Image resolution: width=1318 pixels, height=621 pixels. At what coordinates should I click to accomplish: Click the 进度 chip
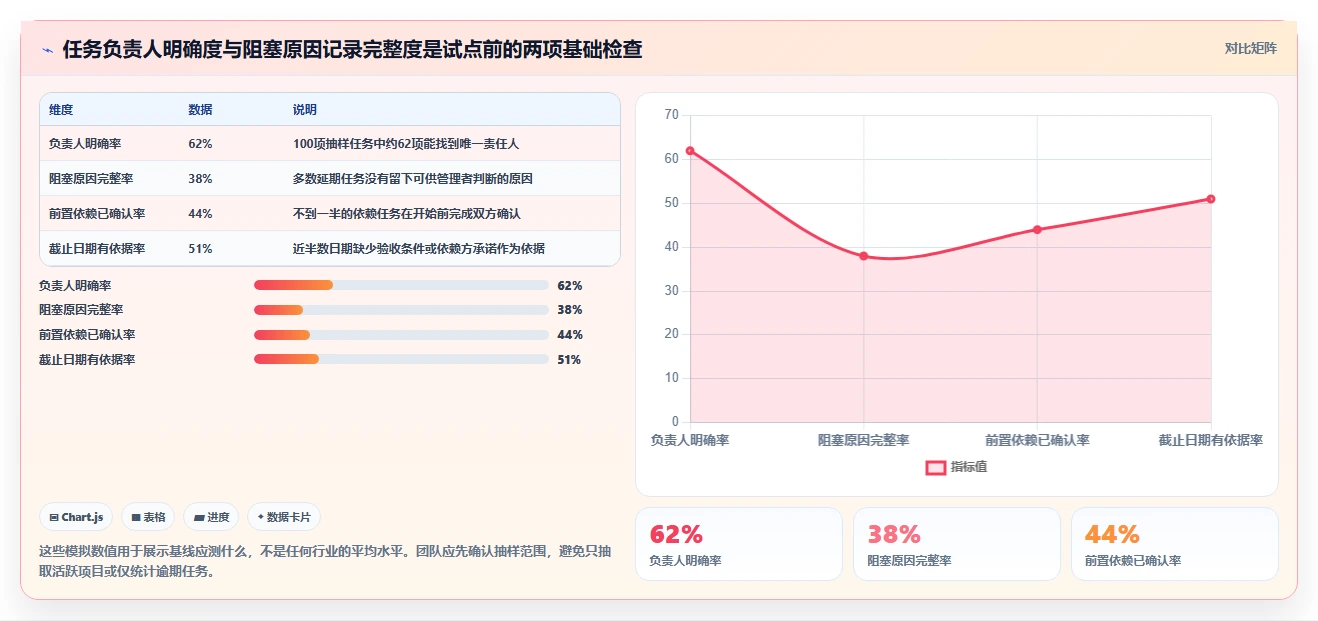coord(211,517)
